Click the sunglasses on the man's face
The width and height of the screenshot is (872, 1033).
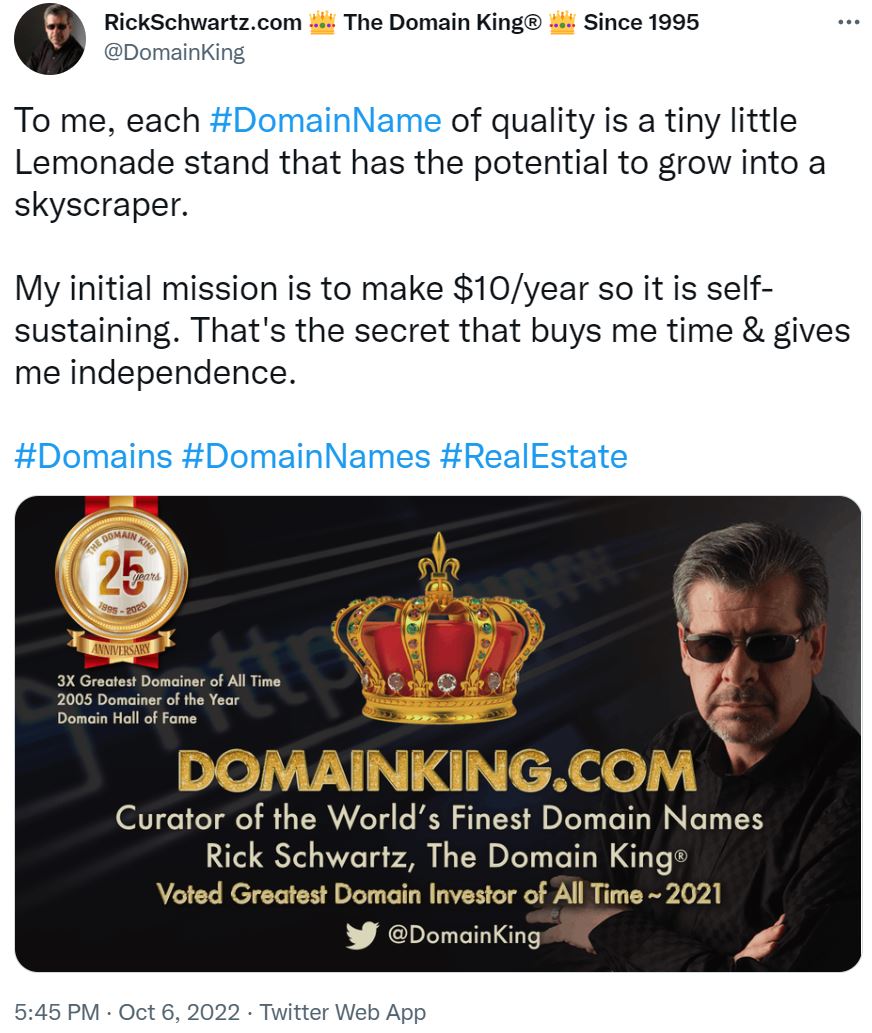pyautogui.click(x=743, y=642)
